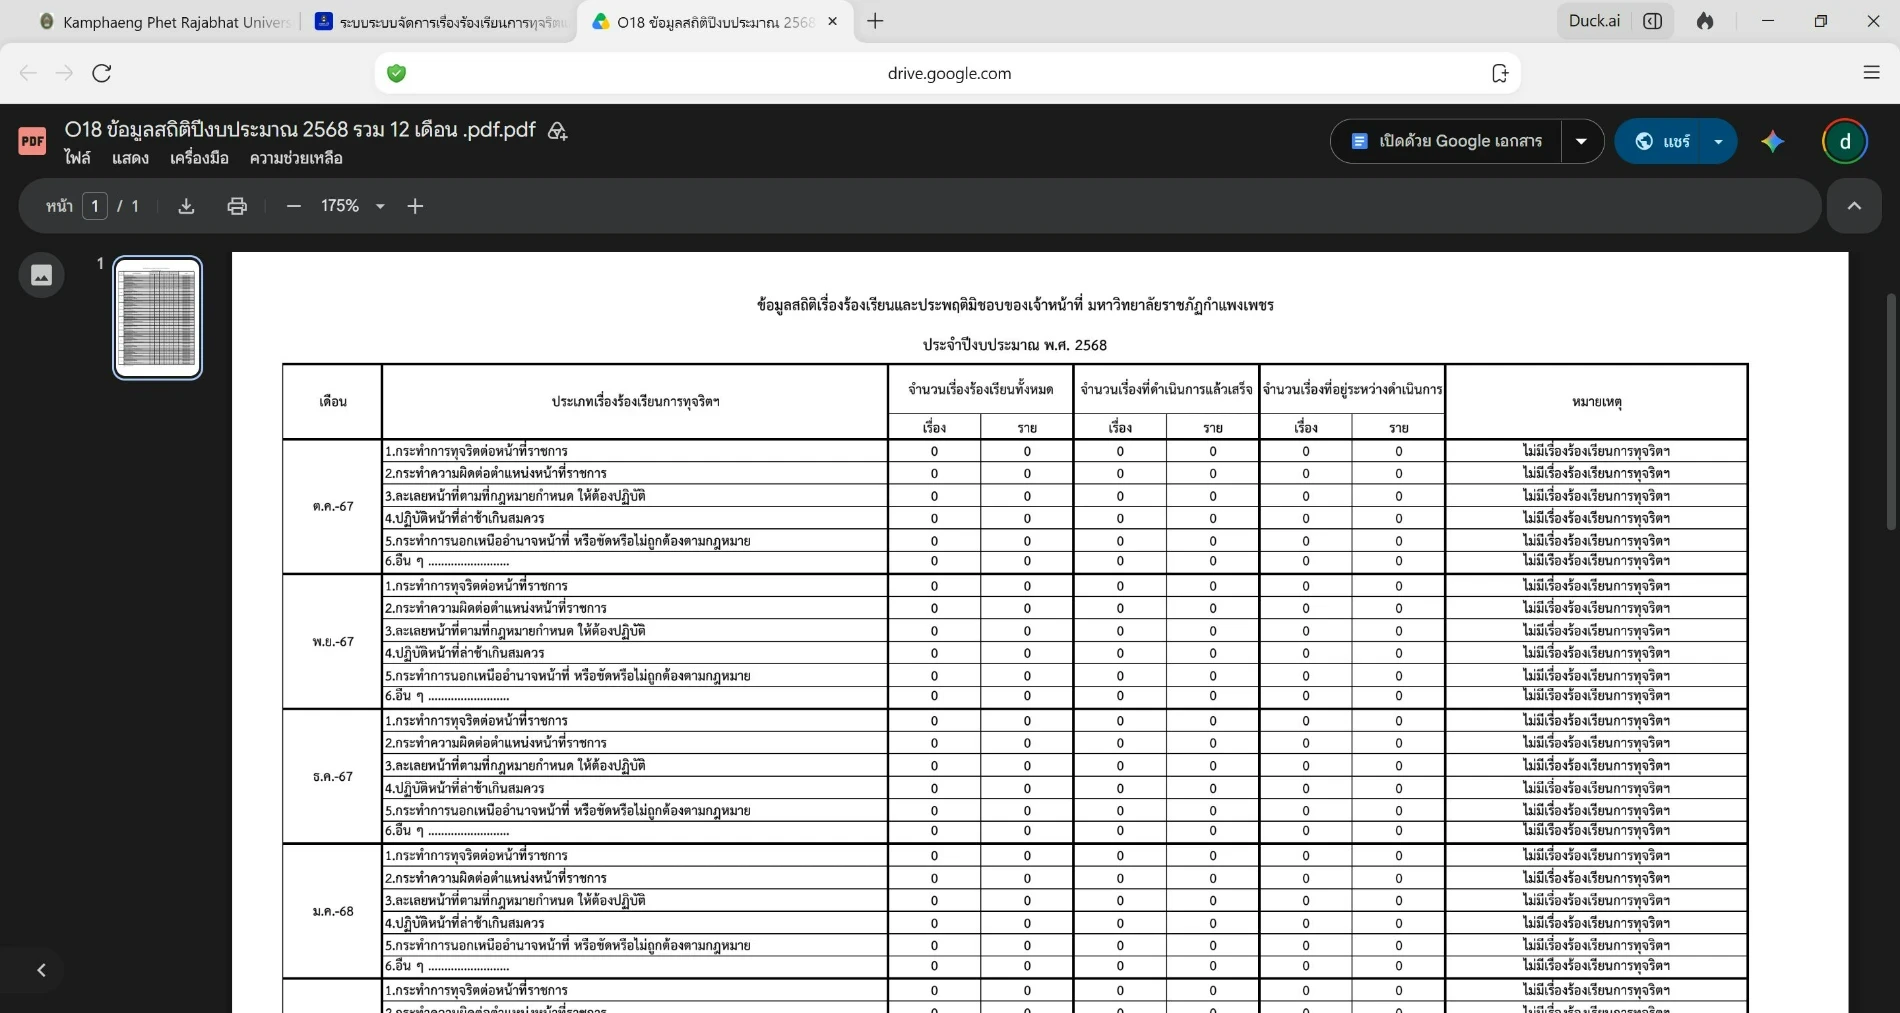Open the เครื่องมือ menu
The height and width of the screenshot is (1013, 1900).
(199, 158)
